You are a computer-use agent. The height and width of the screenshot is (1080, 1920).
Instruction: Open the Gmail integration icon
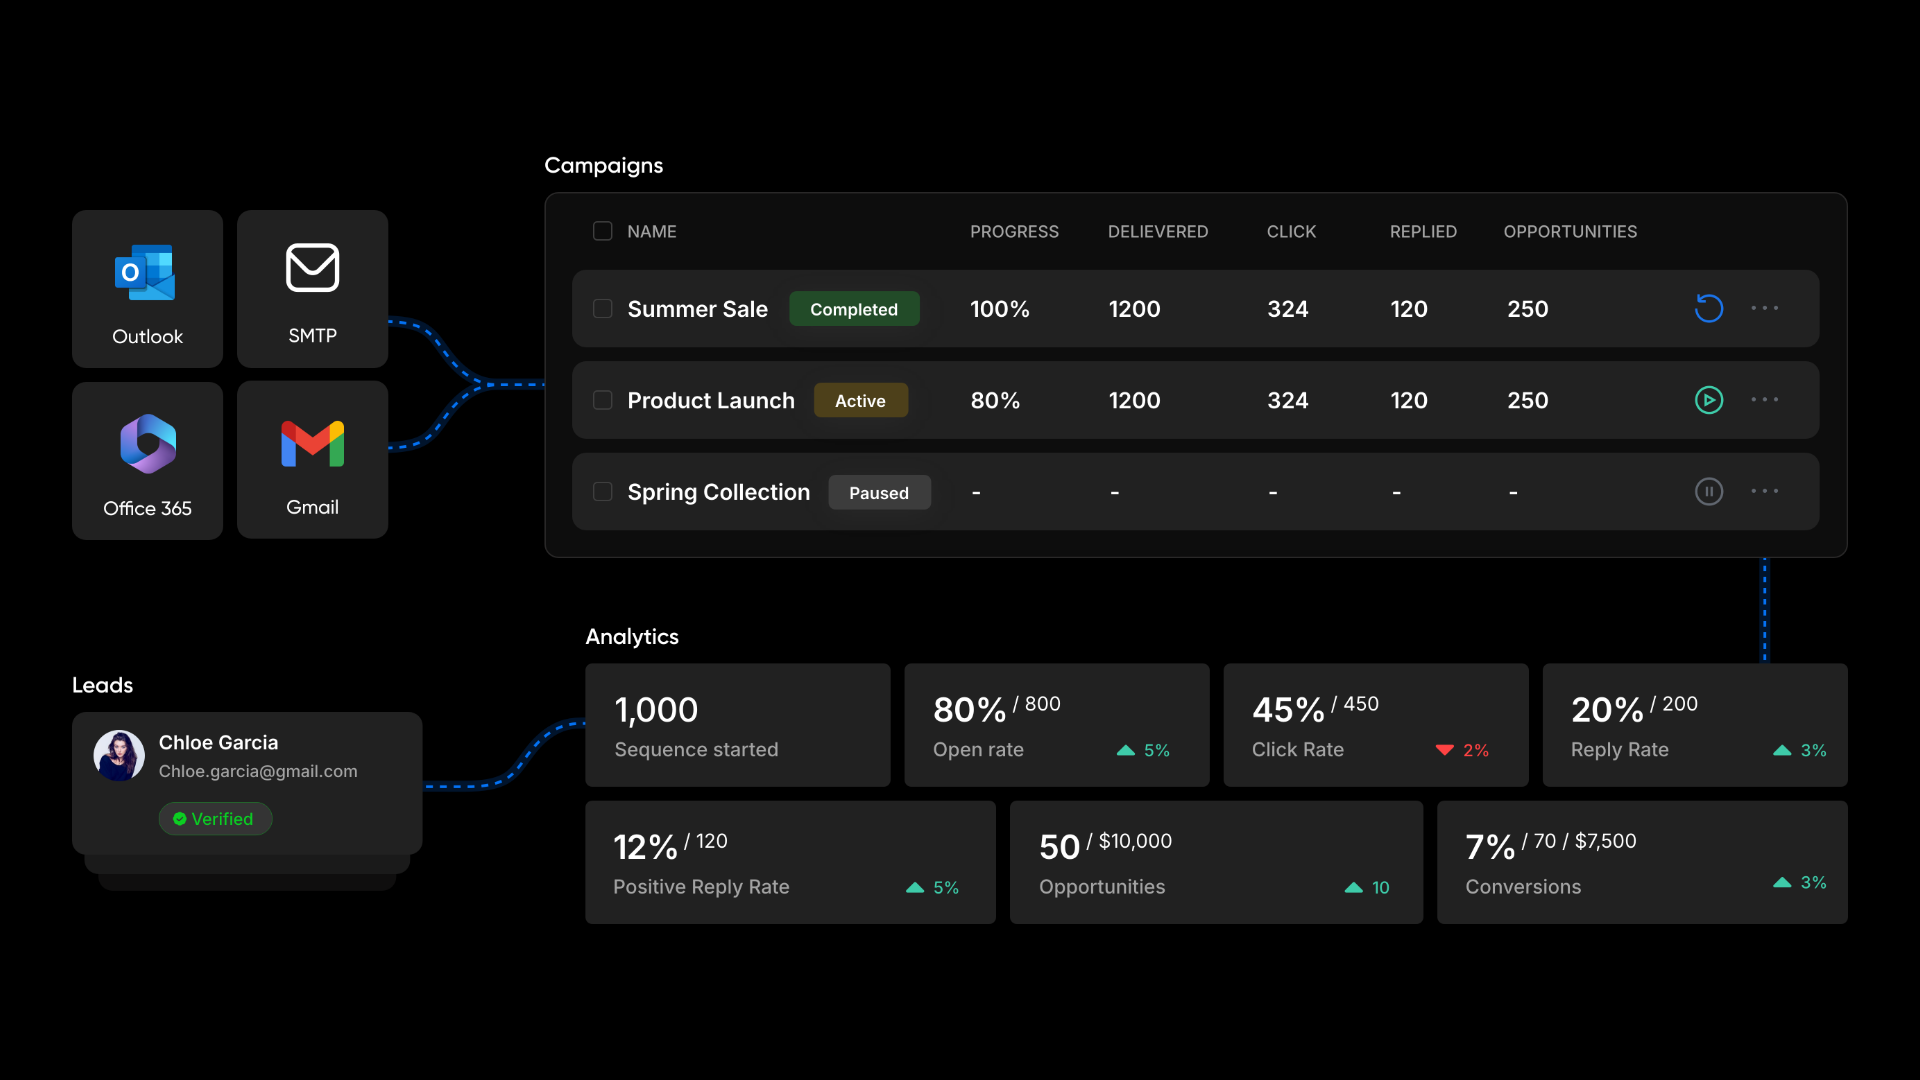[x=312, y=444]
